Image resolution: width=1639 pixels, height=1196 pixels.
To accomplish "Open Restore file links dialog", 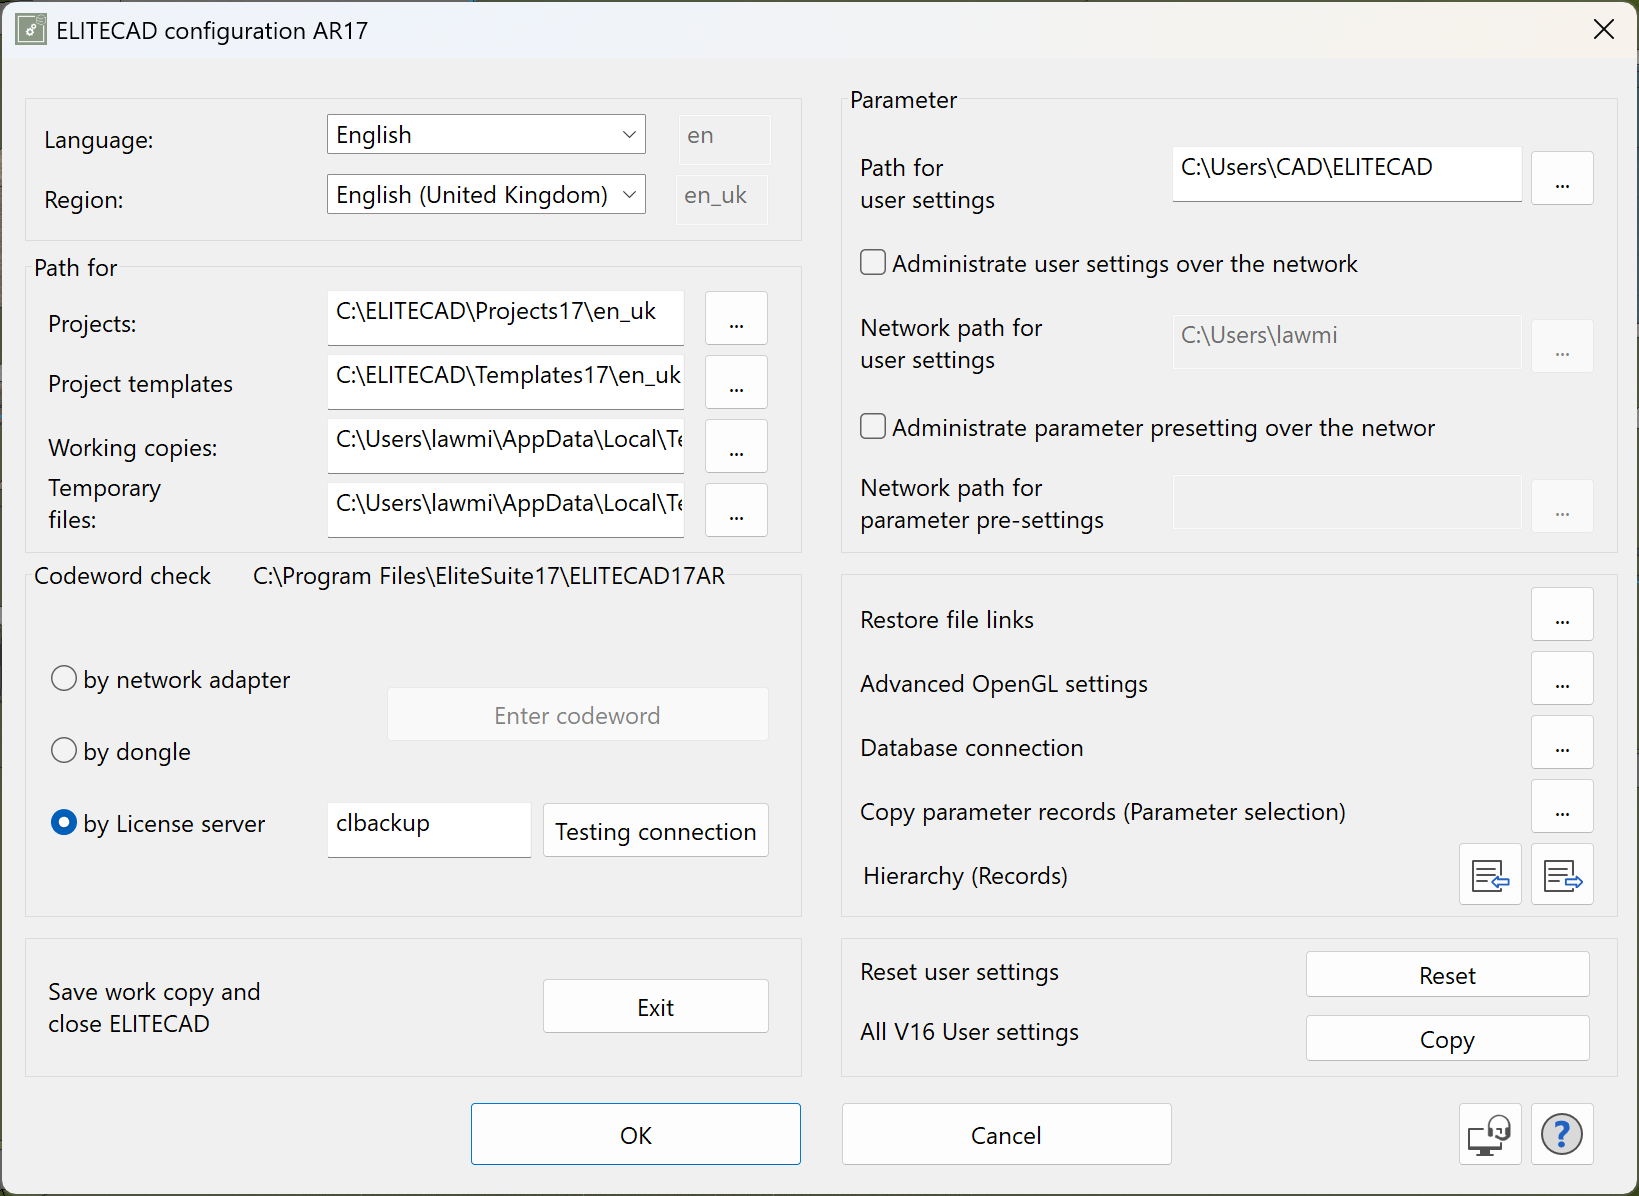I will coord(1561,614).
